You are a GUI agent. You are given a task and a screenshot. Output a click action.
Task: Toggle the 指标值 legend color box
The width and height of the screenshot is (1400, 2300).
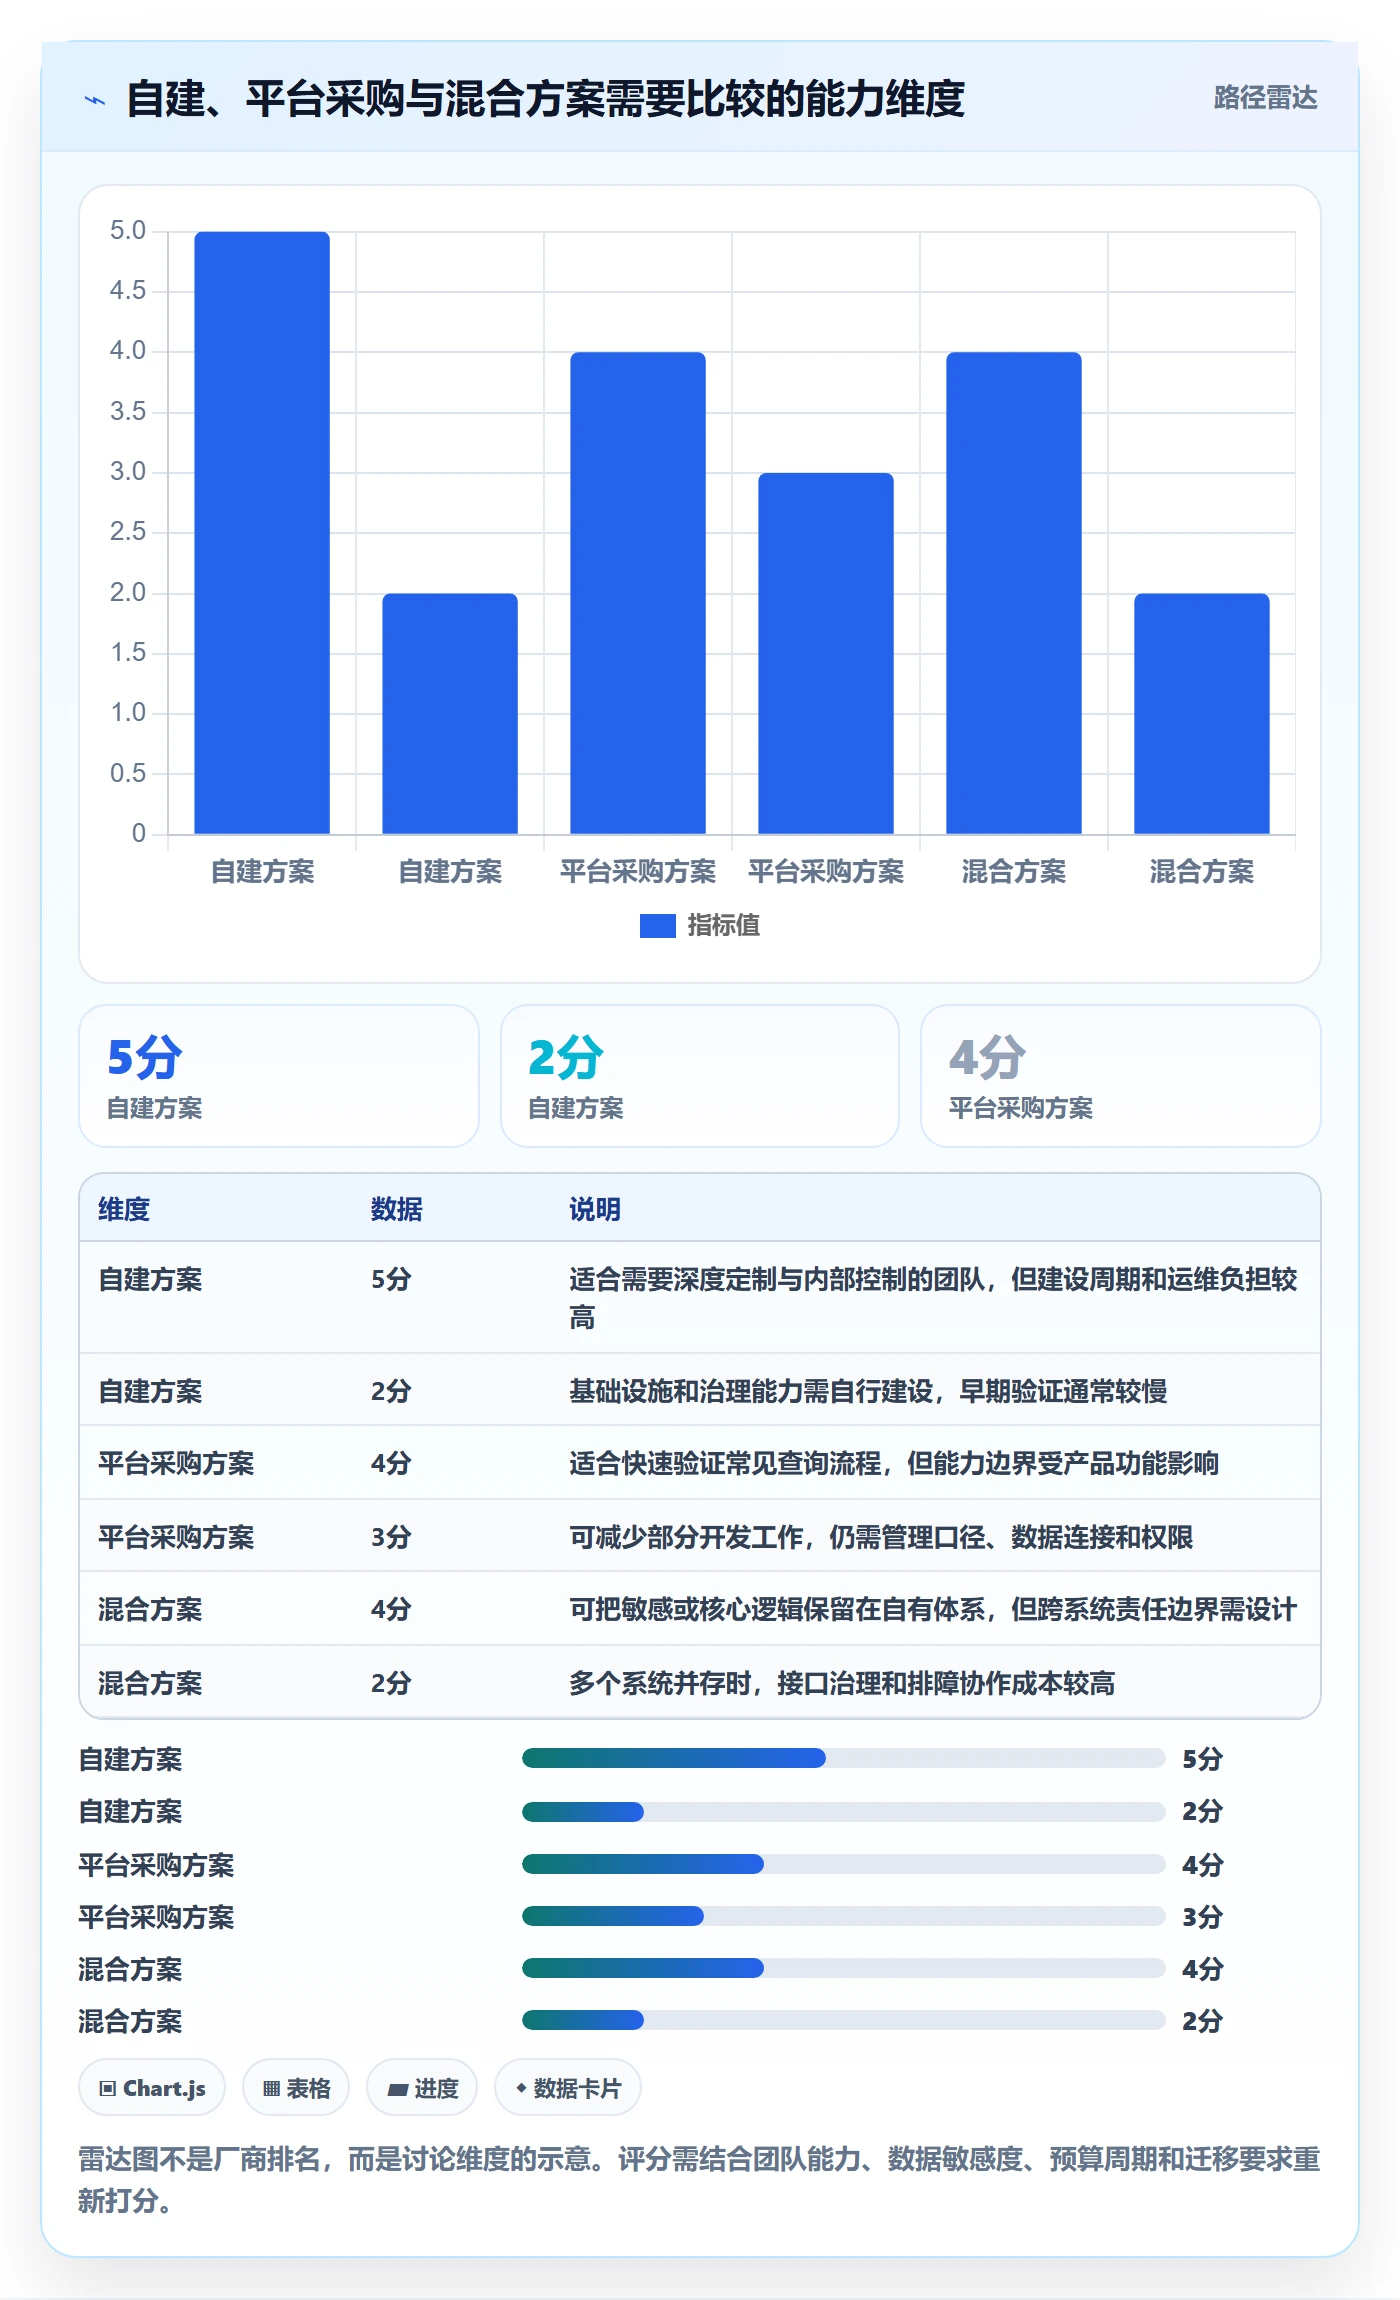click(657, 926)
